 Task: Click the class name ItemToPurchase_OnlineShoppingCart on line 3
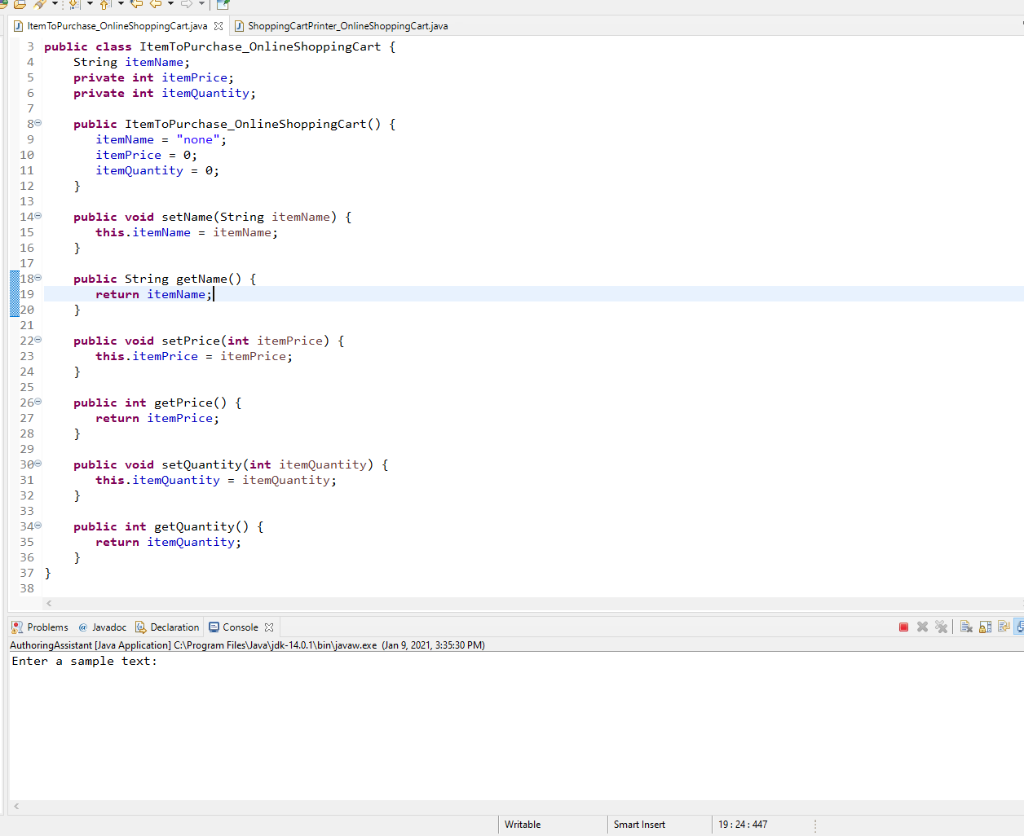point(260,47)
